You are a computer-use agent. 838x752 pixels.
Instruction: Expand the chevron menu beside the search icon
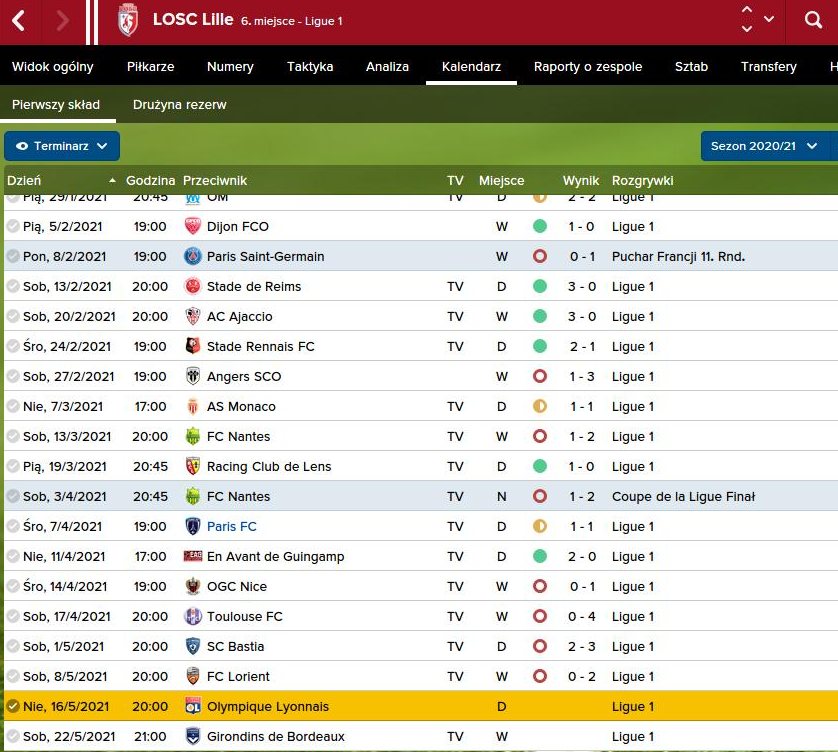point(768,20)
